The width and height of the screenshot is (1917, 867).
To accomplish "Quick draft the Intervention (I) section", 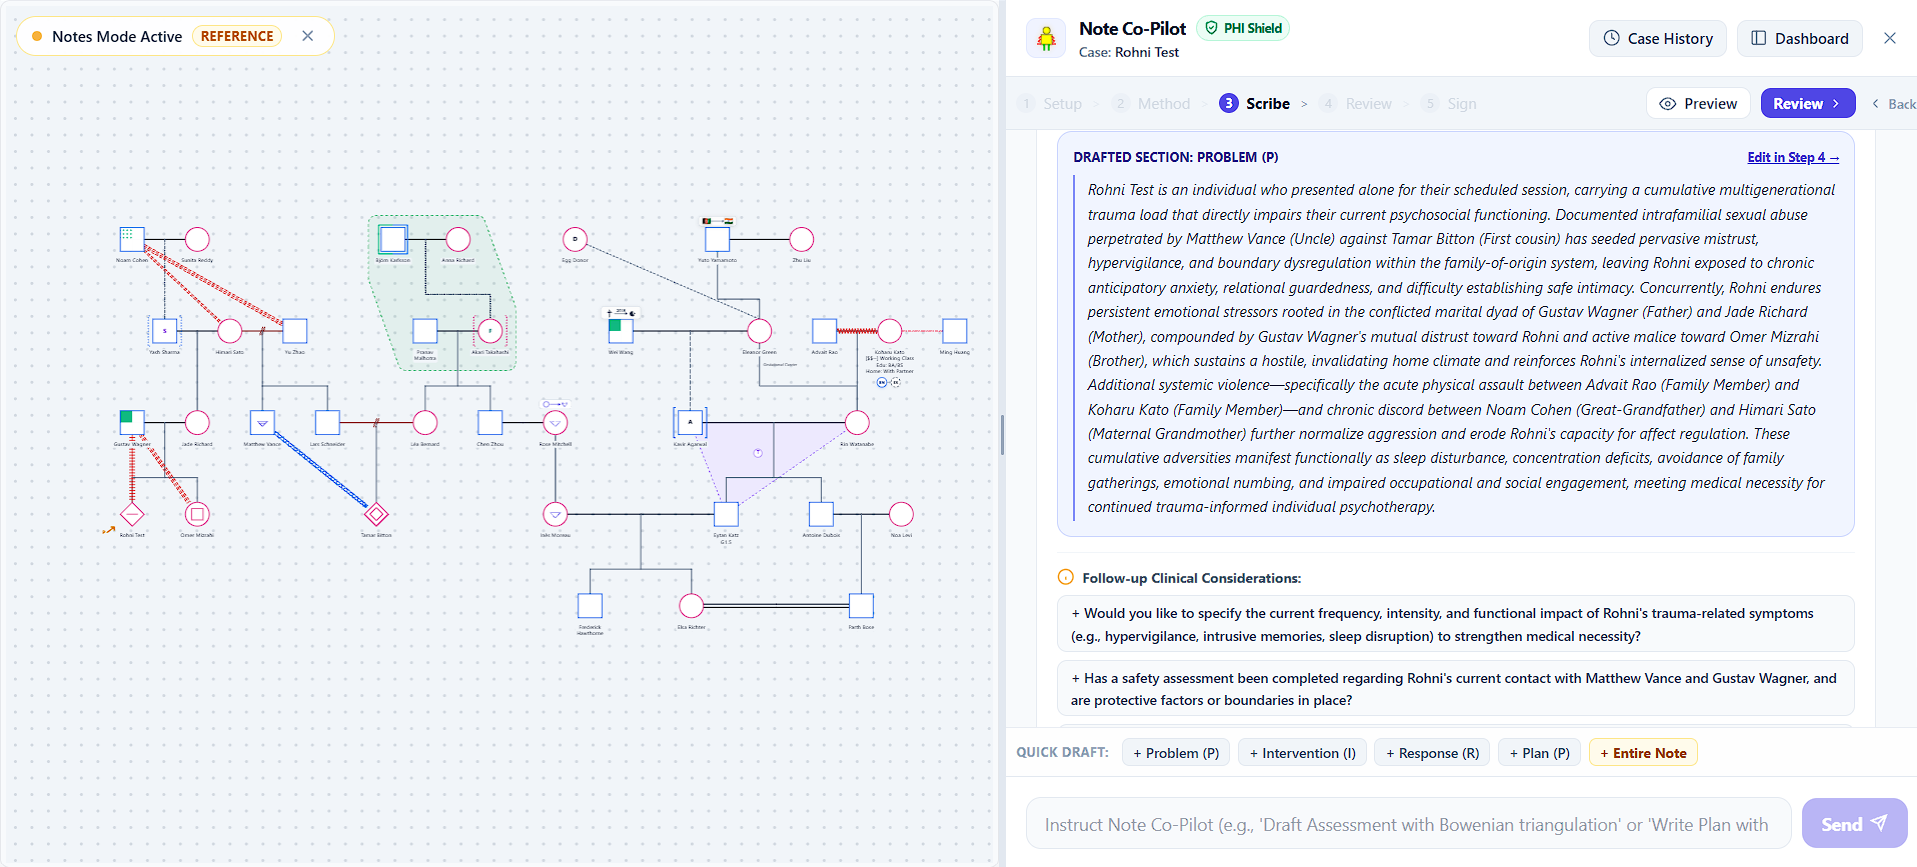I will 1302,753.
